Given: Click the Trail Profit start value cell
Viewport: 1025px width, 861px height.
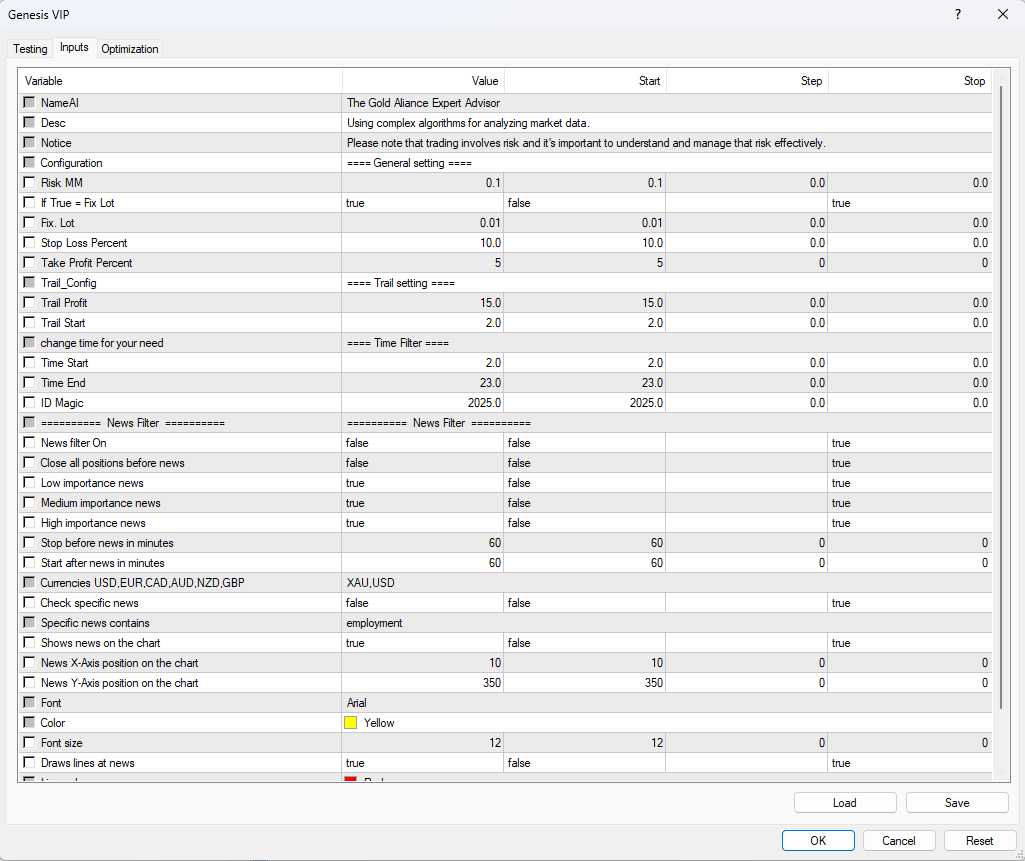Looking at the screenshot, I should tap(585, 302).
